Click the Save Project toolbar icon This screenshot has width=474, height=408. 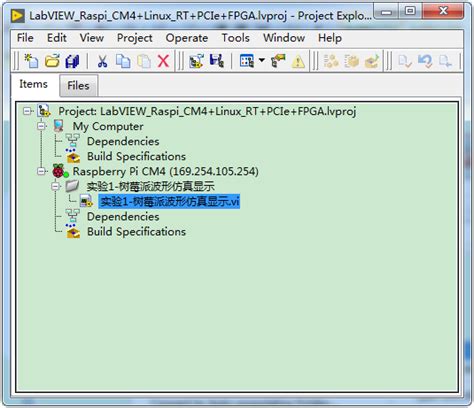217,61
